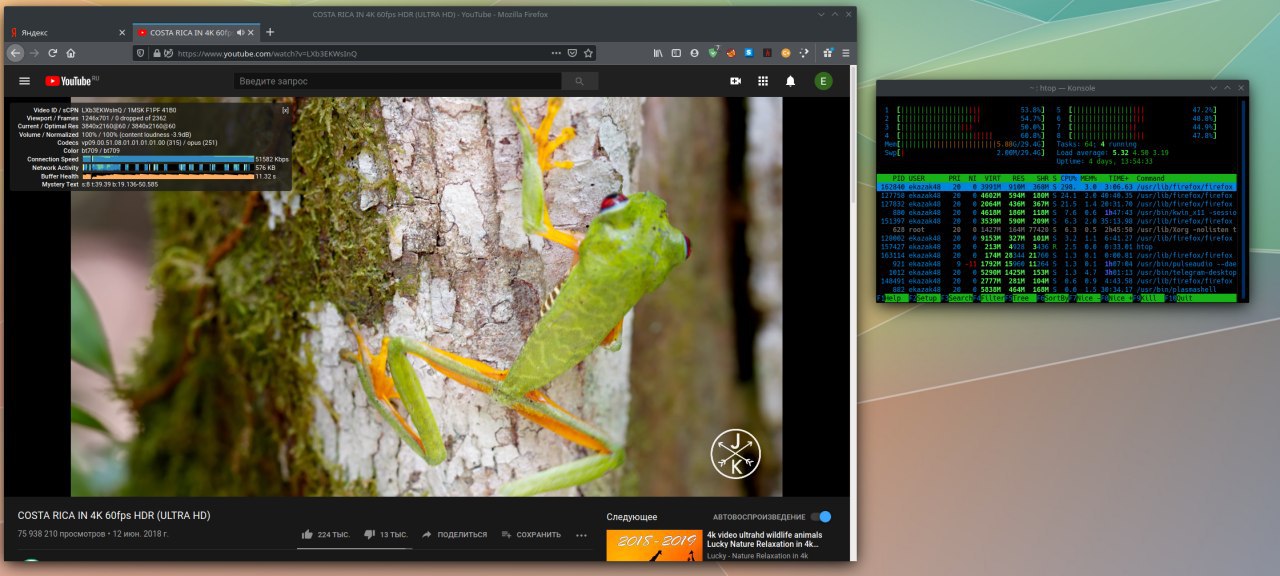Close the COSTA RICA IN 4K tab
Screen dimensions: 1280x576
pyautogui.click(x=252, y=32)
